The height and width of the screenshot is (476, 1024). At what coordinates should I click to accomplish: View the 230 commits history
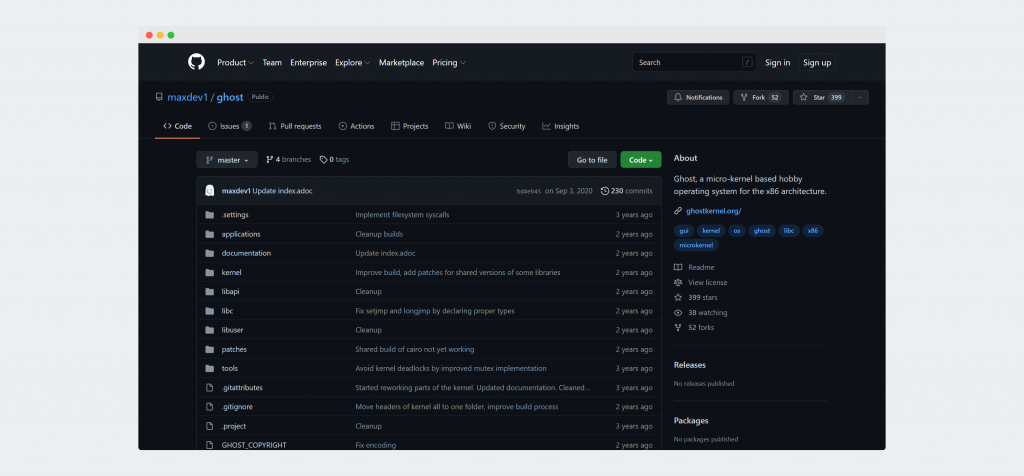[626, 191]
